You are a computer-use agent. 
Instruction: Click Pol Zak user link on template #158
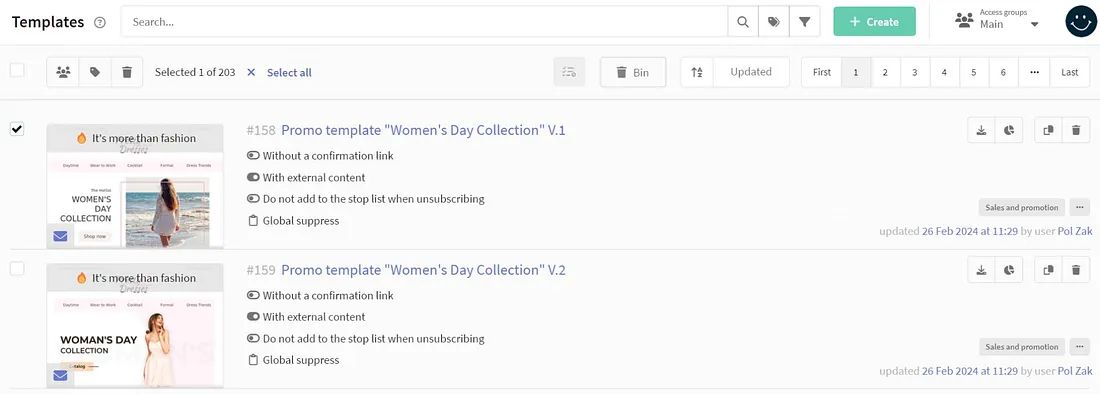(x=1075, y=231)
